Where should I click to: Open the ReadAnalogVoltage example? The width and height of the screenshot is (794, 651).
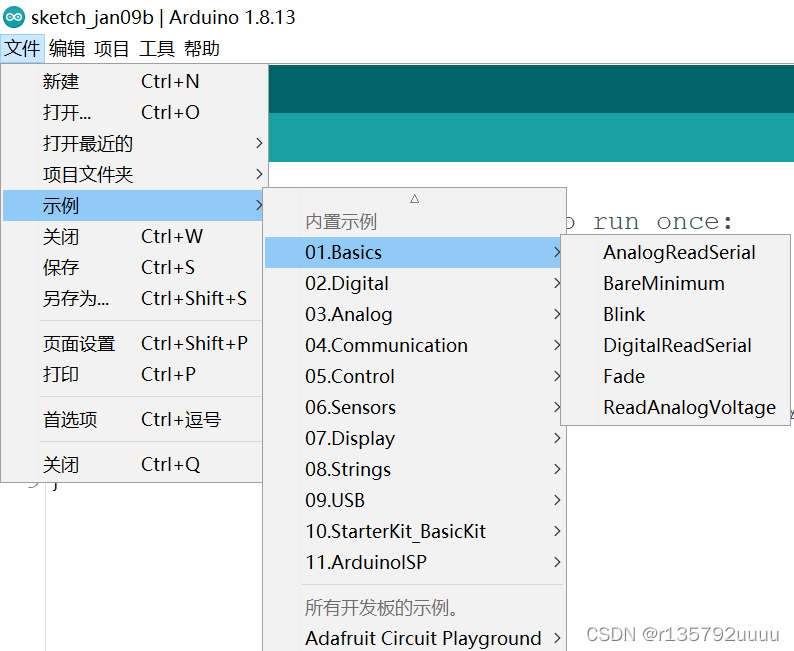676,407
